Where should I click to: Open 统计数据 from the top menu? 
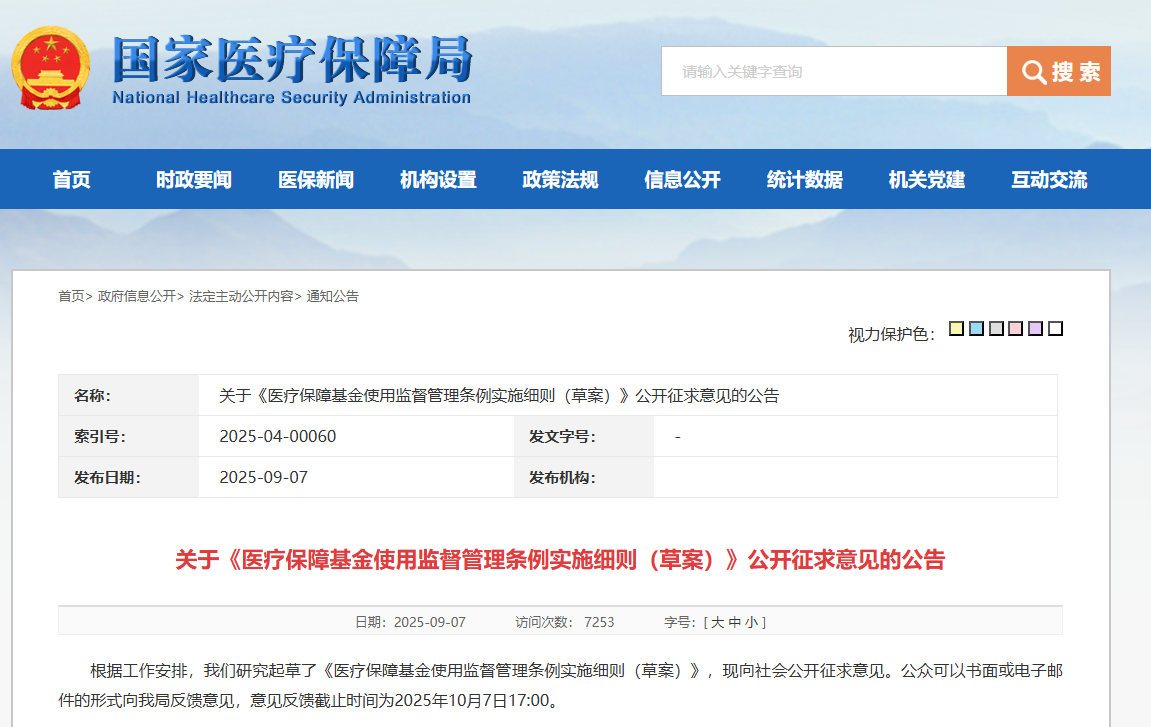coord(804,180)
